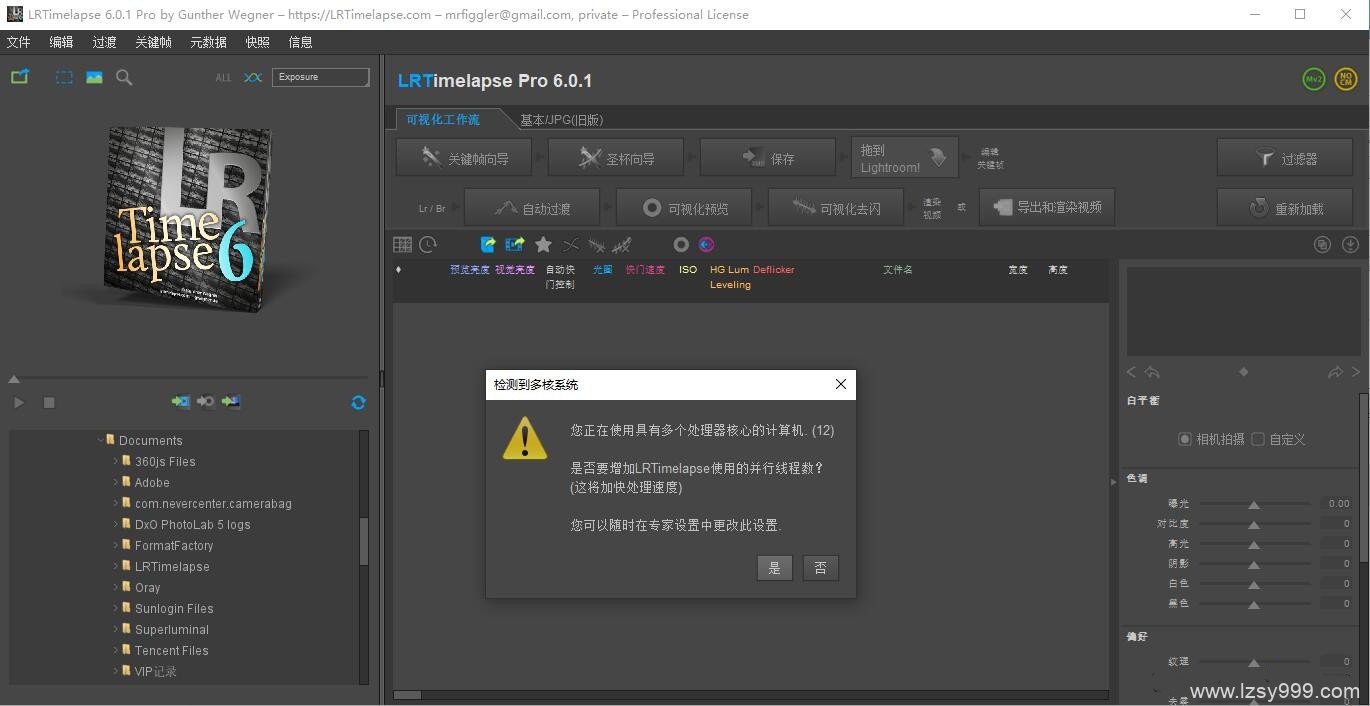Open the 关键帧 menu

click(153, 42)
